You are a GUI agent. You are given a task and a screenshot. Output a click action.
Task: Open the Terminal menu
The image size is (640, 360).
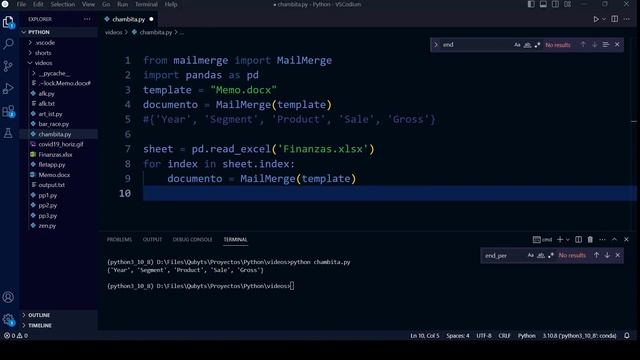pyautogui.click(x=146, y=4)
